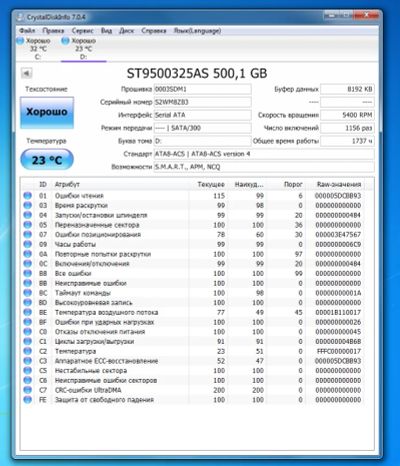400x466 pixels.
Task: Click the status icon for attribute 05 Переназначенные сектора
Action: pos(27,225)
